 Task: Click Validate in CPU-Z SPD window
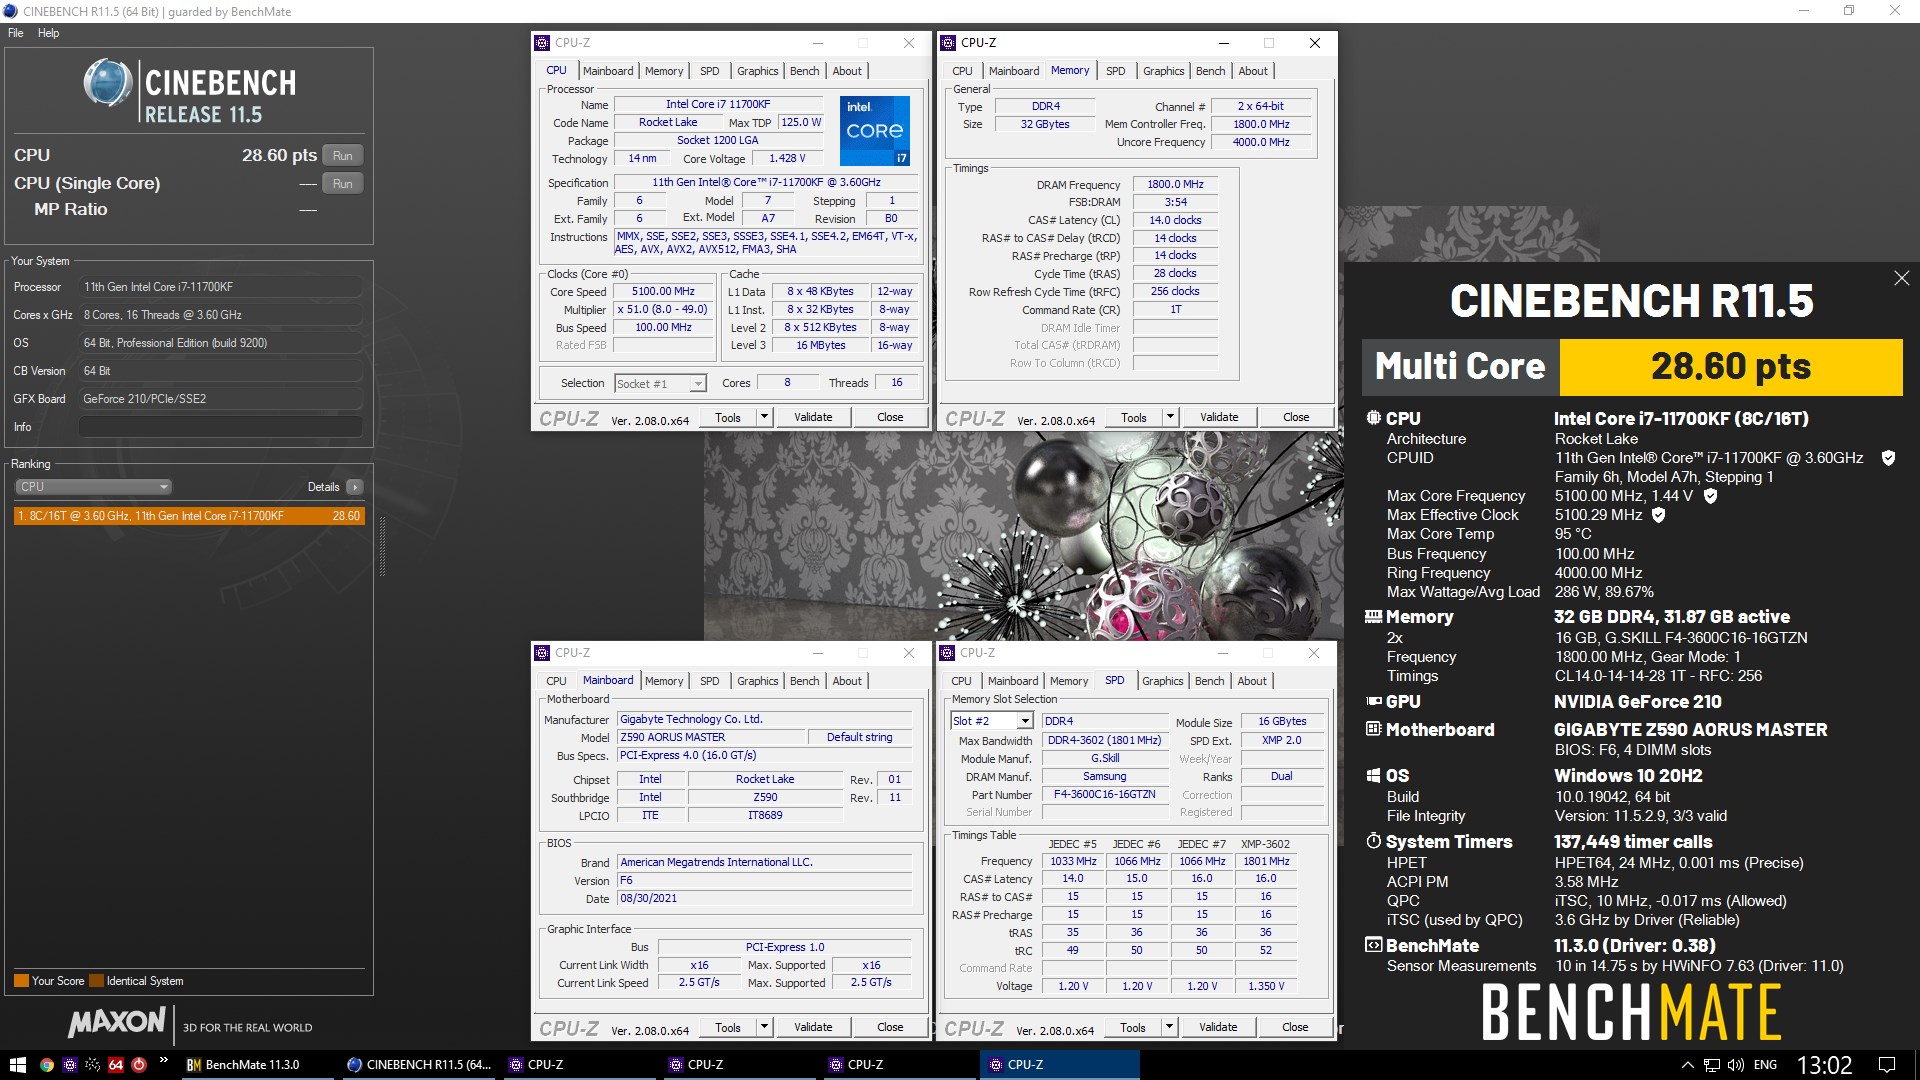[x=1218, y=1027]
